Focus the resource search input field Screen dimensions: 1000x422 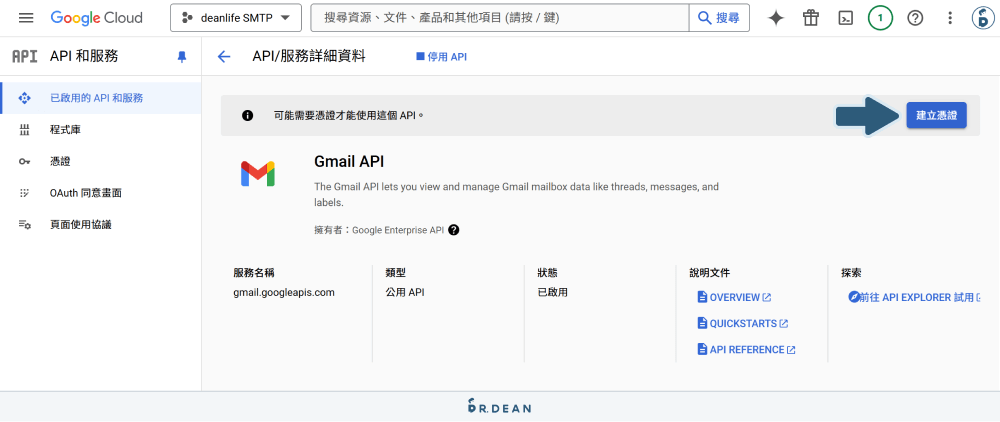[x=500, y=18]
